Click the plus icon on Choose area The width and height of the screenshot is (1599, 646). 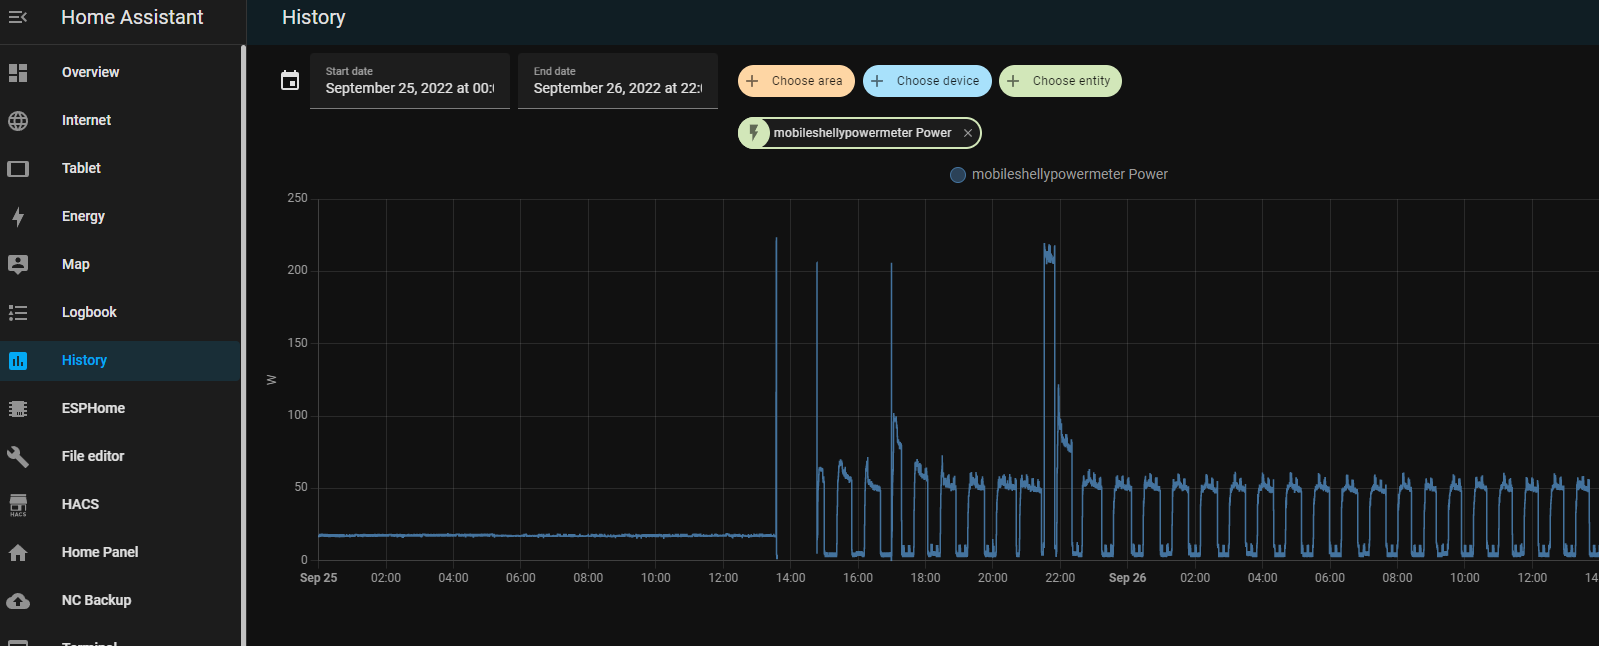[x=753, y=81]
